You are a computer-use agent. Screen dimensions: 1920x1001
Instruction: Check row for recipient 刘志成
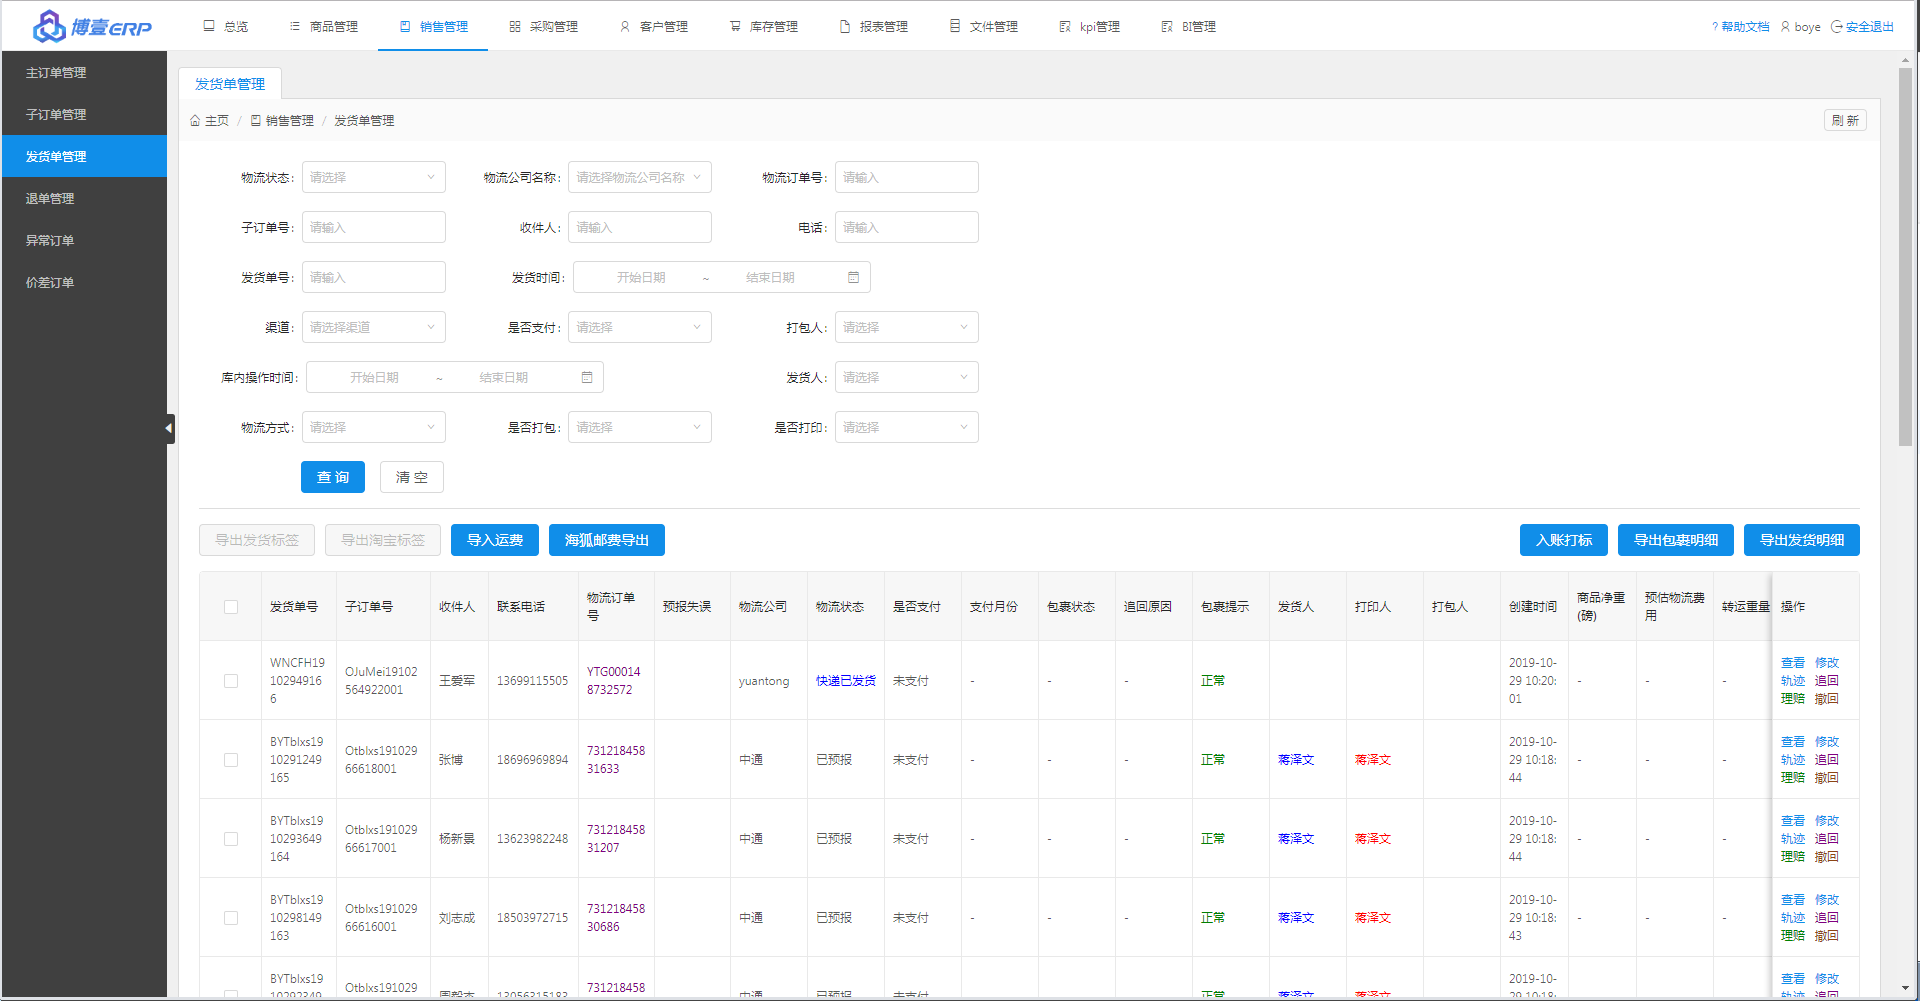click(231, 918)
